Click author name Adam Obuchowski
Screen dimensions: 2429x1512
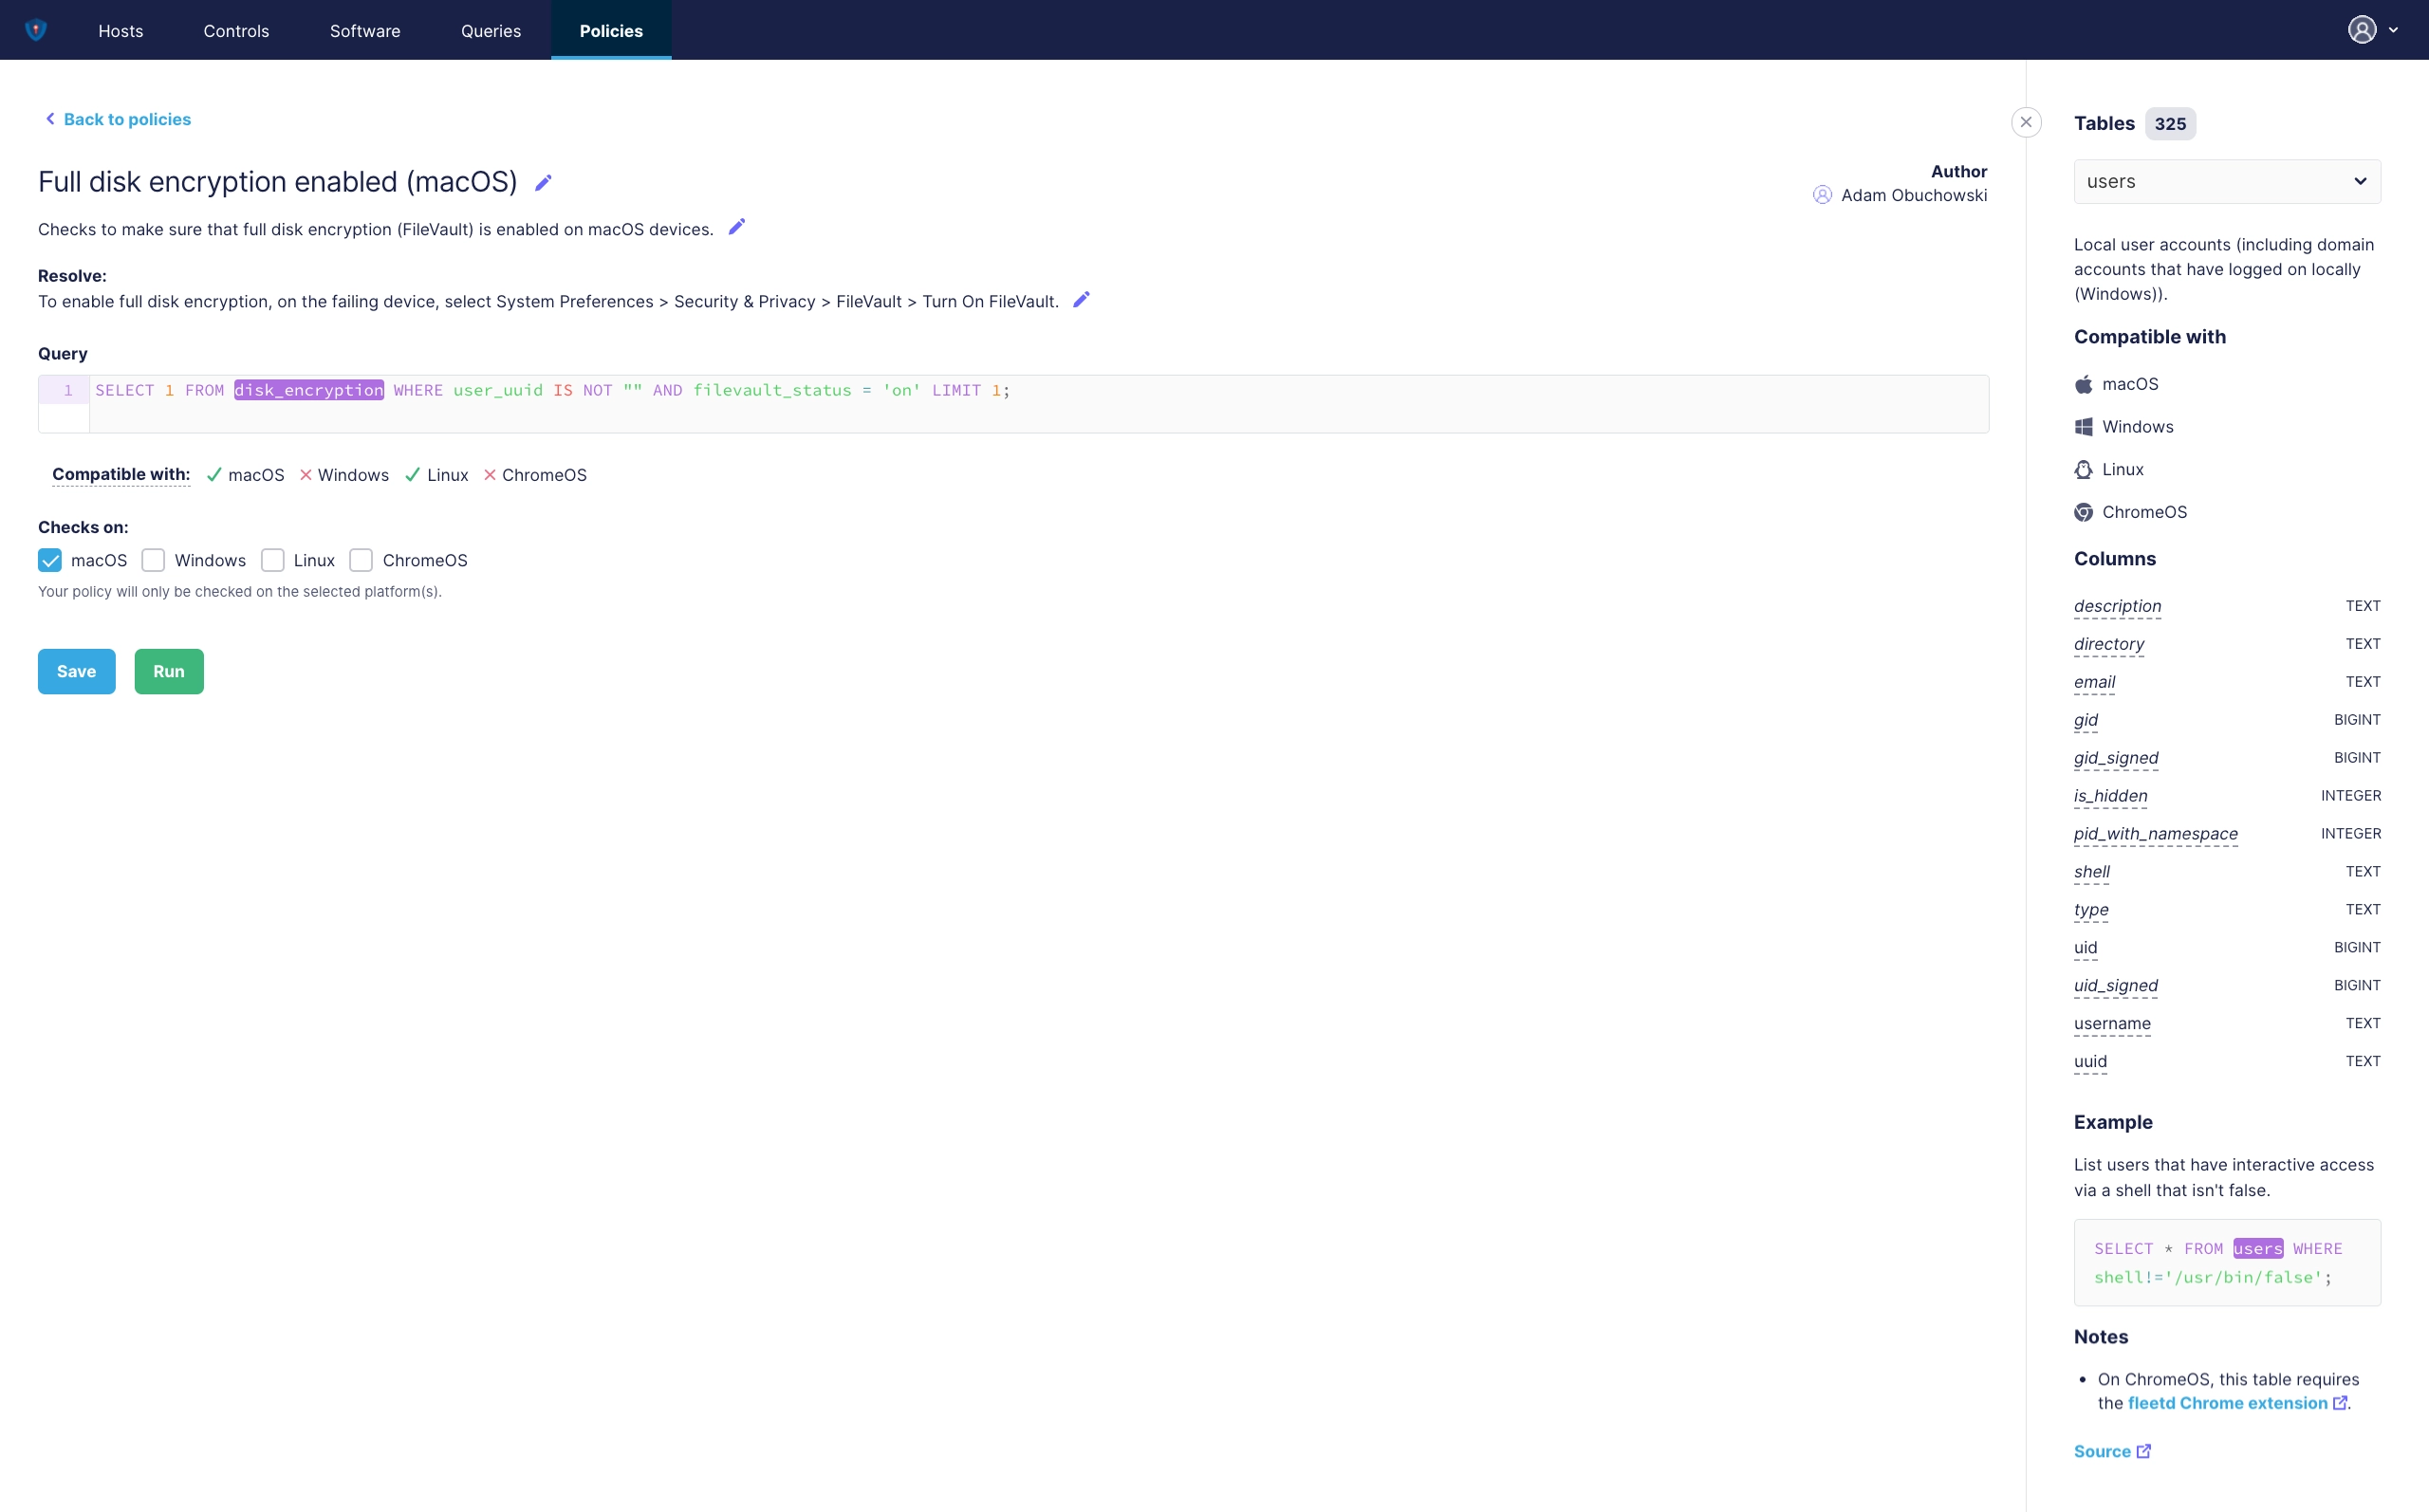click(x=1914, y=195)
